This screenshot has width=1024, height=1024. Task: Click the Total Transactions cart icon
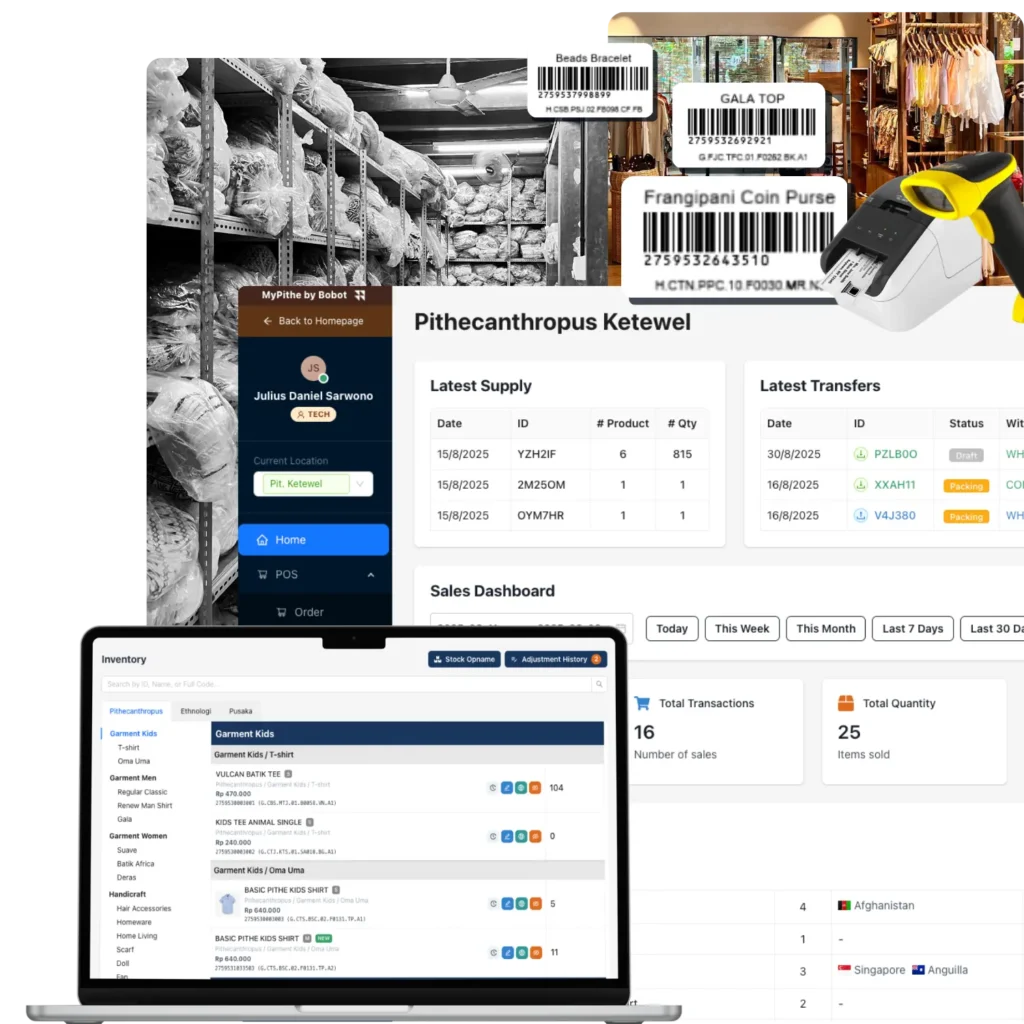click(x=642, y=703)
